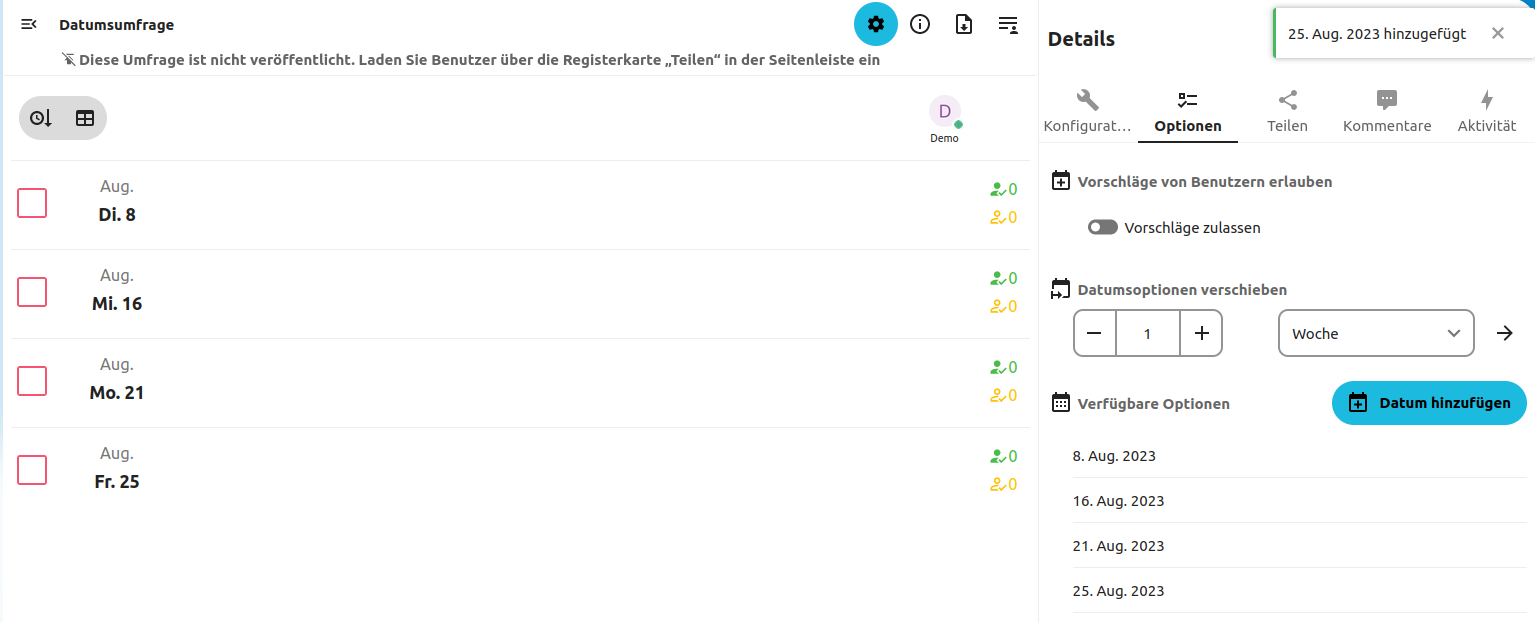Change date sort order icon
1535x623 pixels.
coord(41,118)
